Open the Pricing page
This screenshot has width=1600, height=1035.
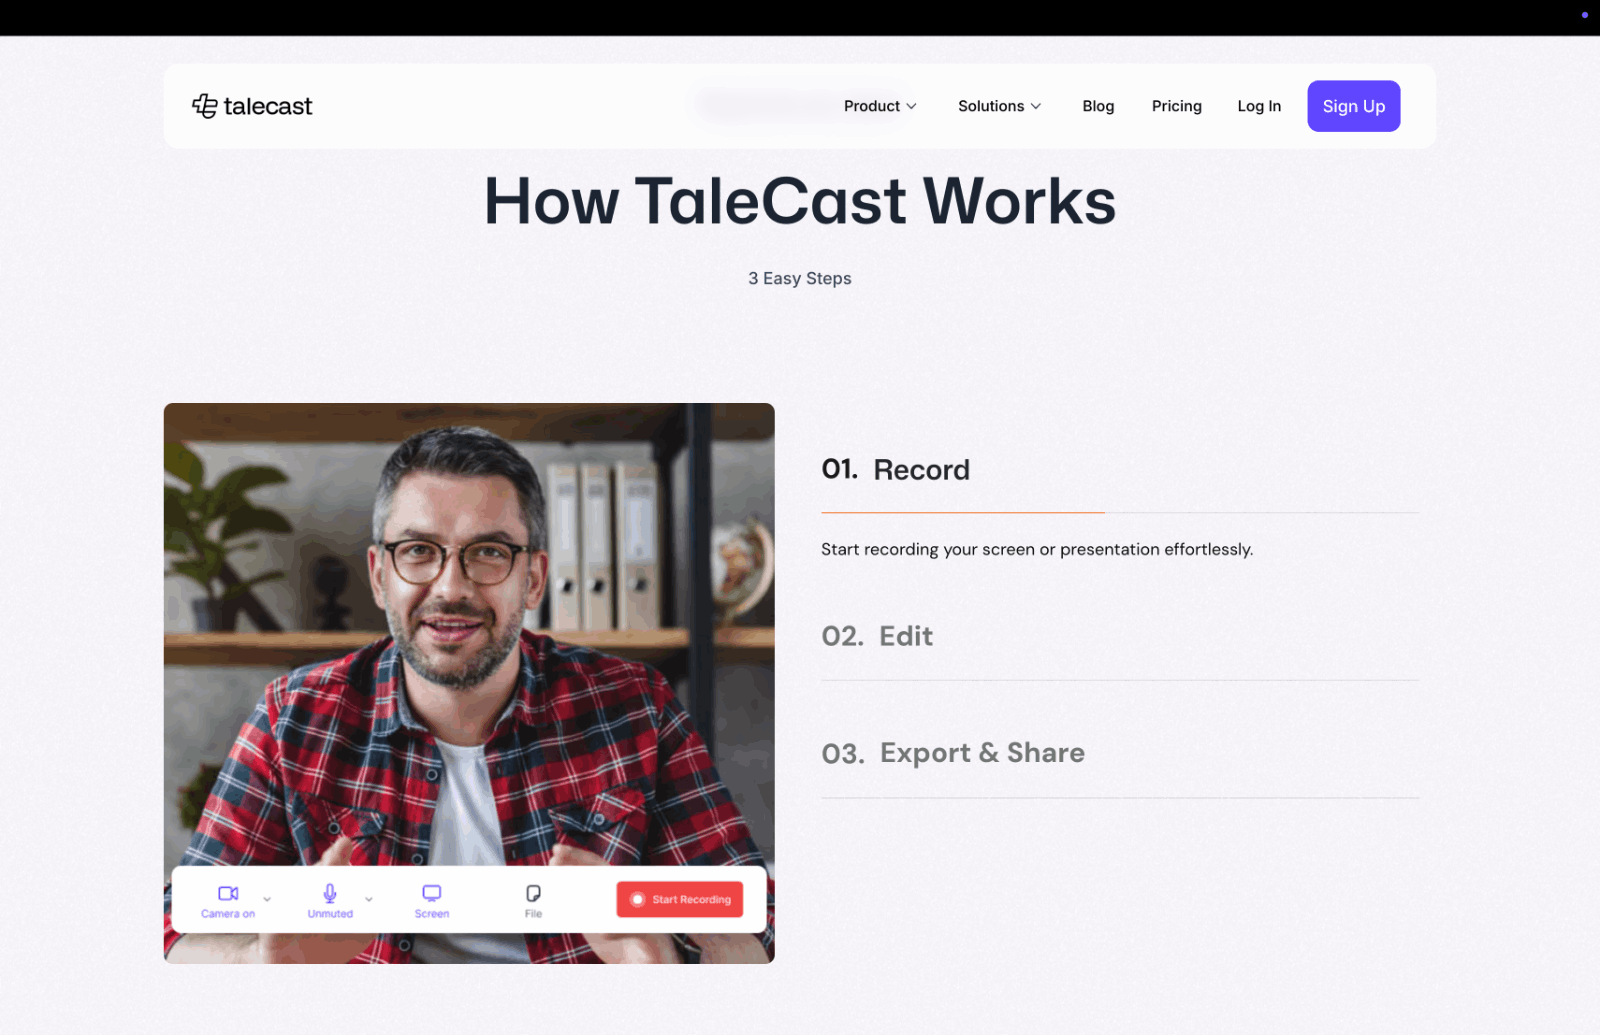click(x=1176, y=106)
